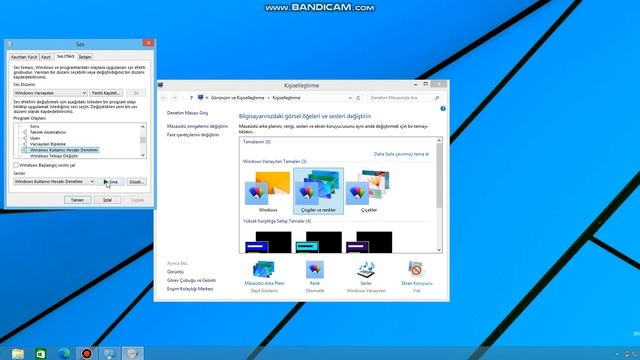Switch to the Kayıt tab
This screenshot has height=360, width=640.
[46, 57]
